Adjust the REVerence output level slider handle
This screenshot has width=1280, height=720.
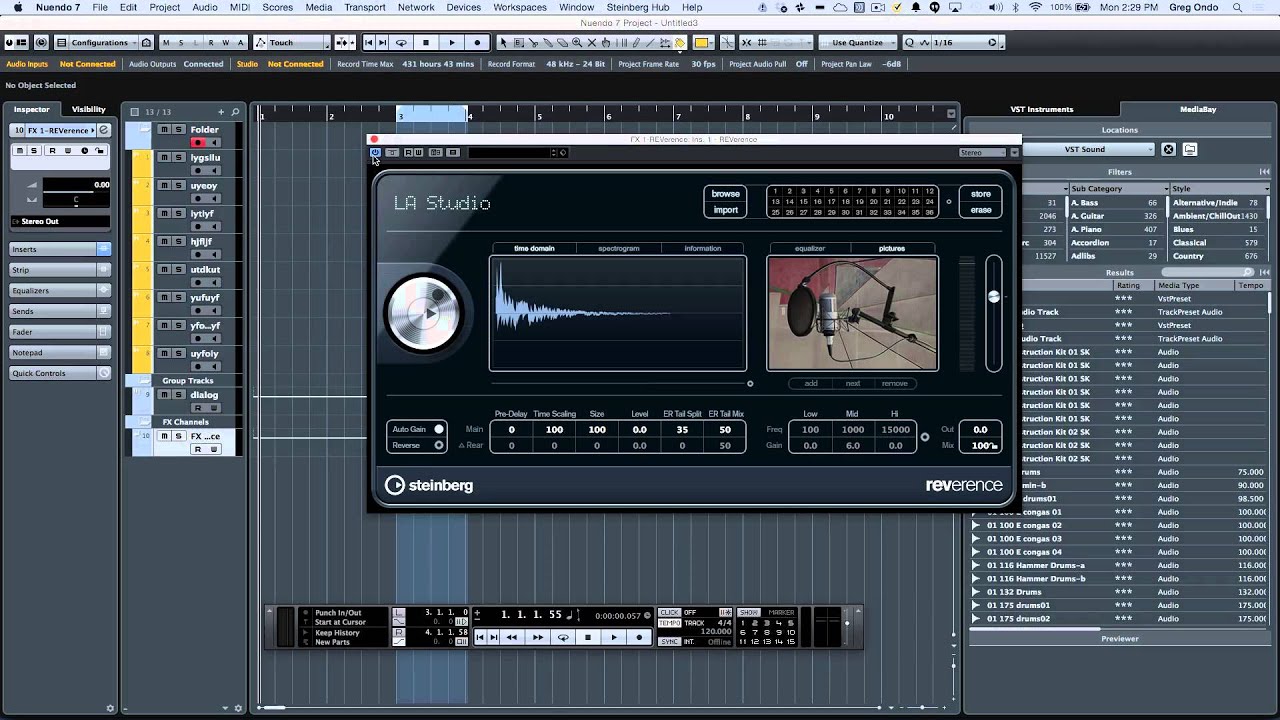coord(993,296)
